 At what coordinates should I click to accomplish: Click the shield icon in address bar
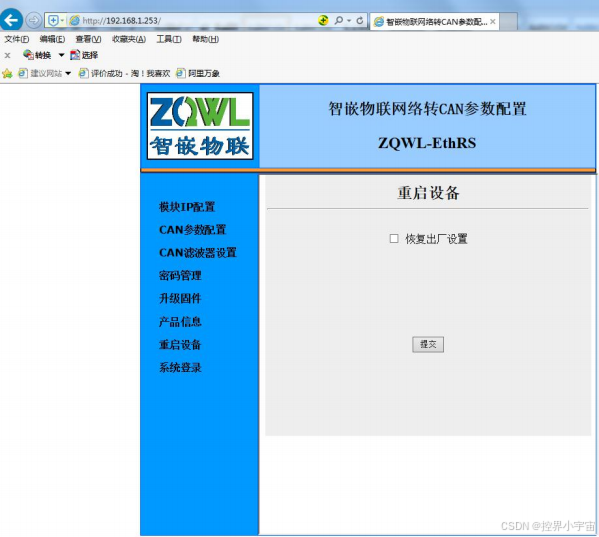coord(53,21)
